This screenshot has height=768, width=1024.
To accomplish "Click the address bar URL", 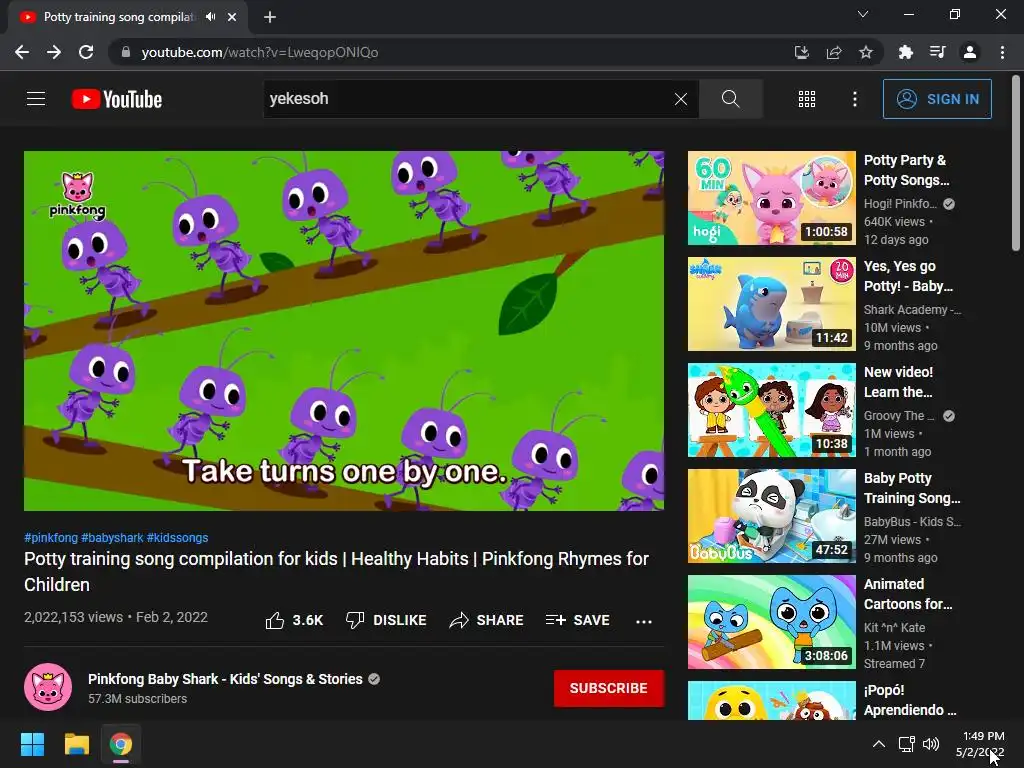I will coord(260,52).
